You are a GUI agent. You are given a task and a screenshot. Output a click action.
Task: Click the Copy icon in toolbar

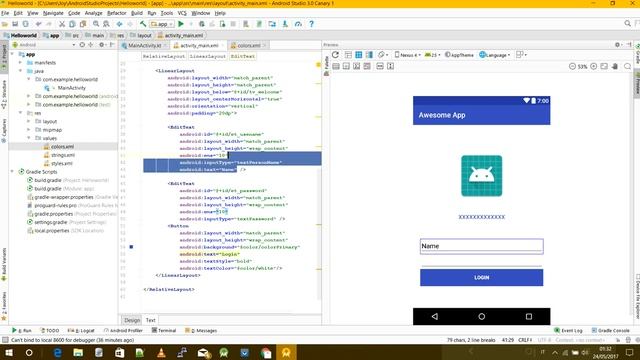[x=72, y=24]
